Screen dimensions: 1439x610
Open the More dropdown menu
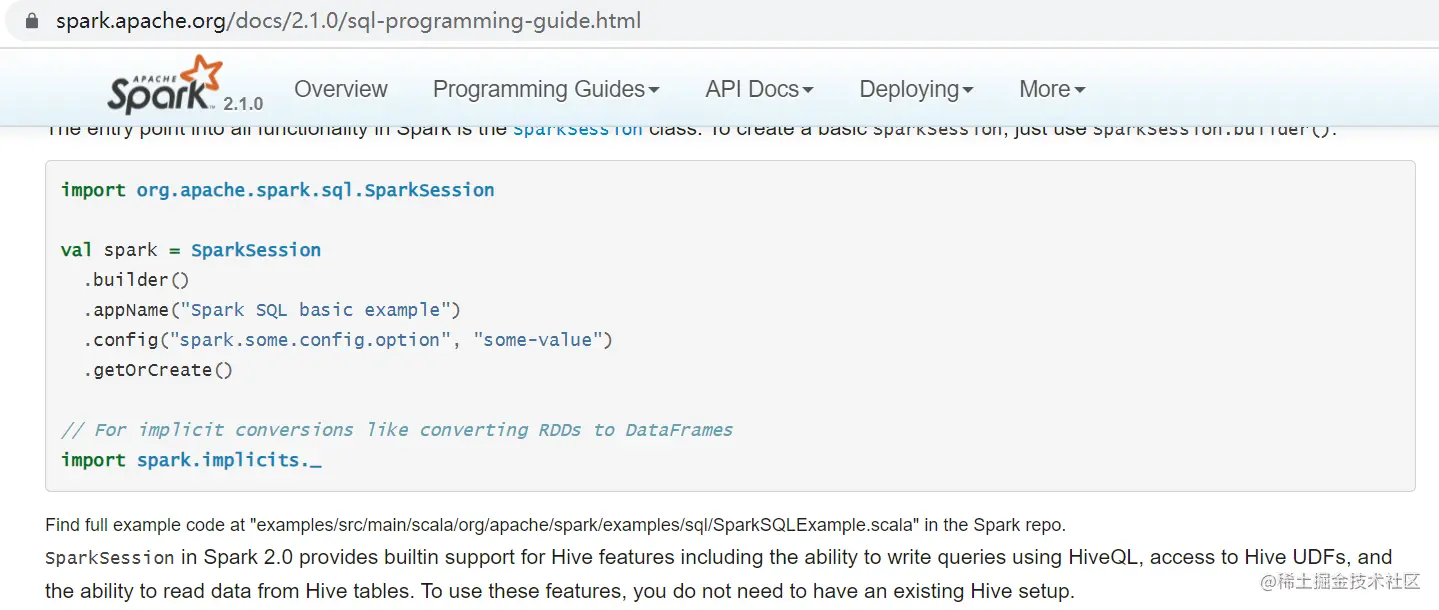1052,89
